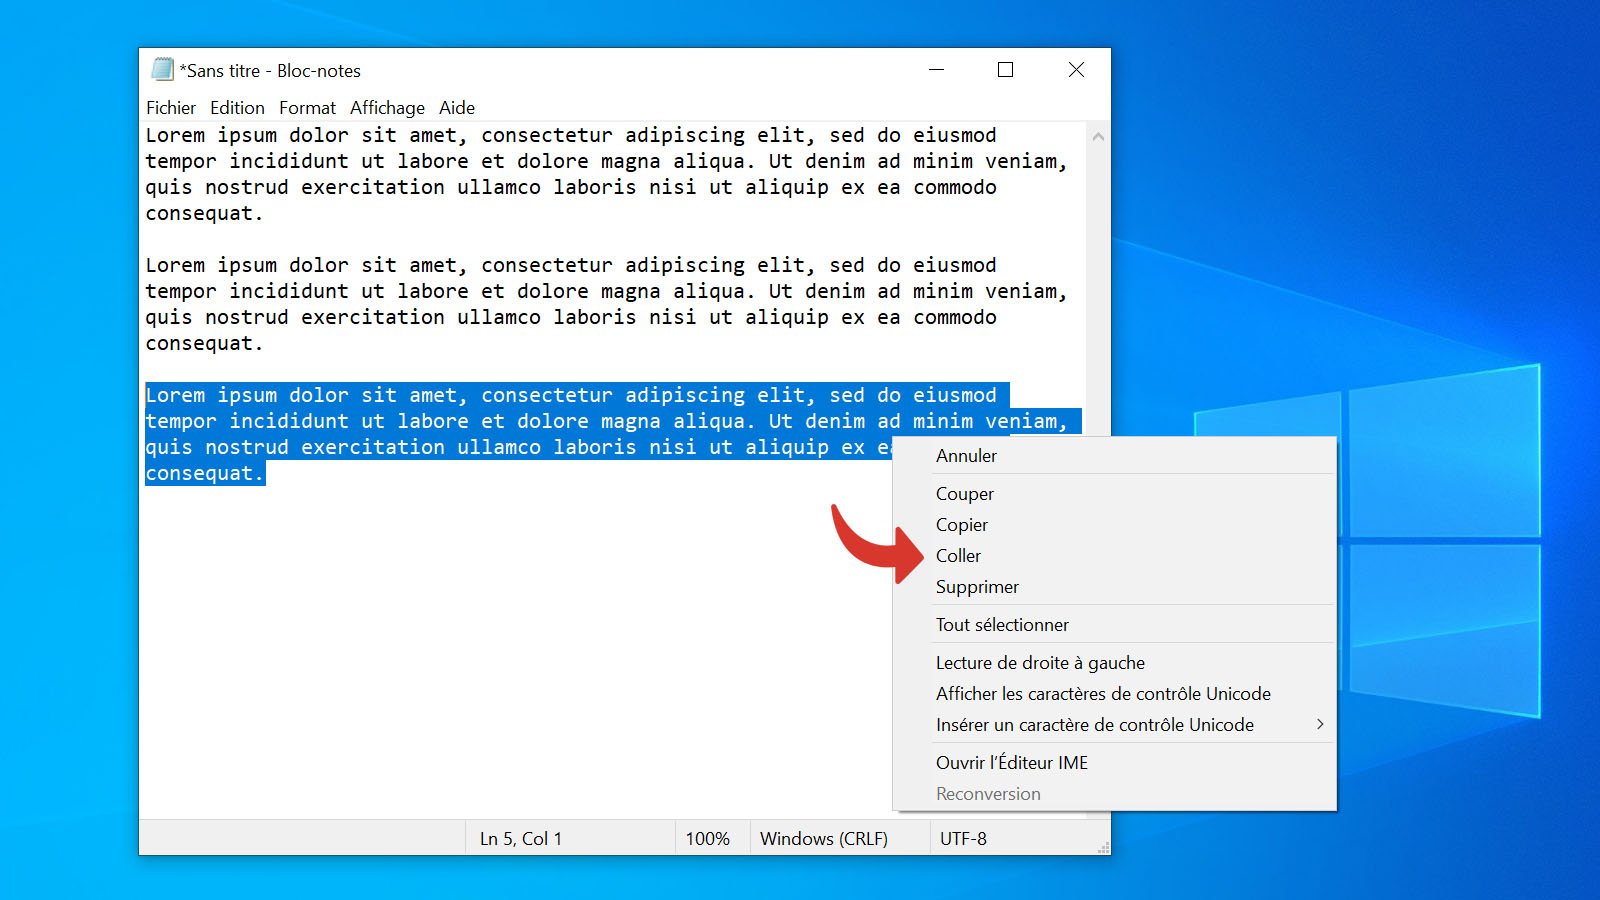Choose Tout sélectionner in the context menu

pyautogui.click(x=1114, y=625)
